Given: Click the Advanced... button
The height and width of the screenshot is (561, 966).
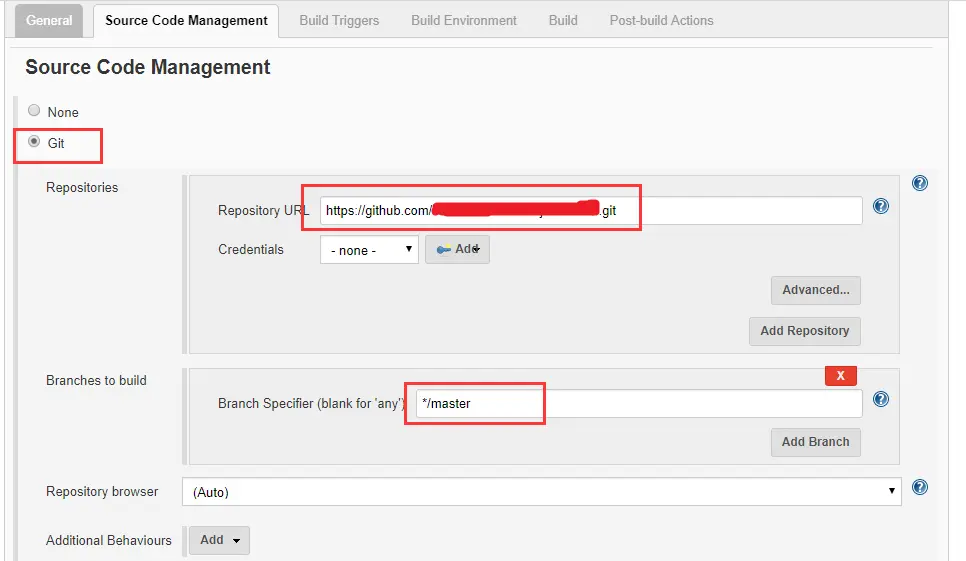Looking at the screenshot, I should [815, 290].
